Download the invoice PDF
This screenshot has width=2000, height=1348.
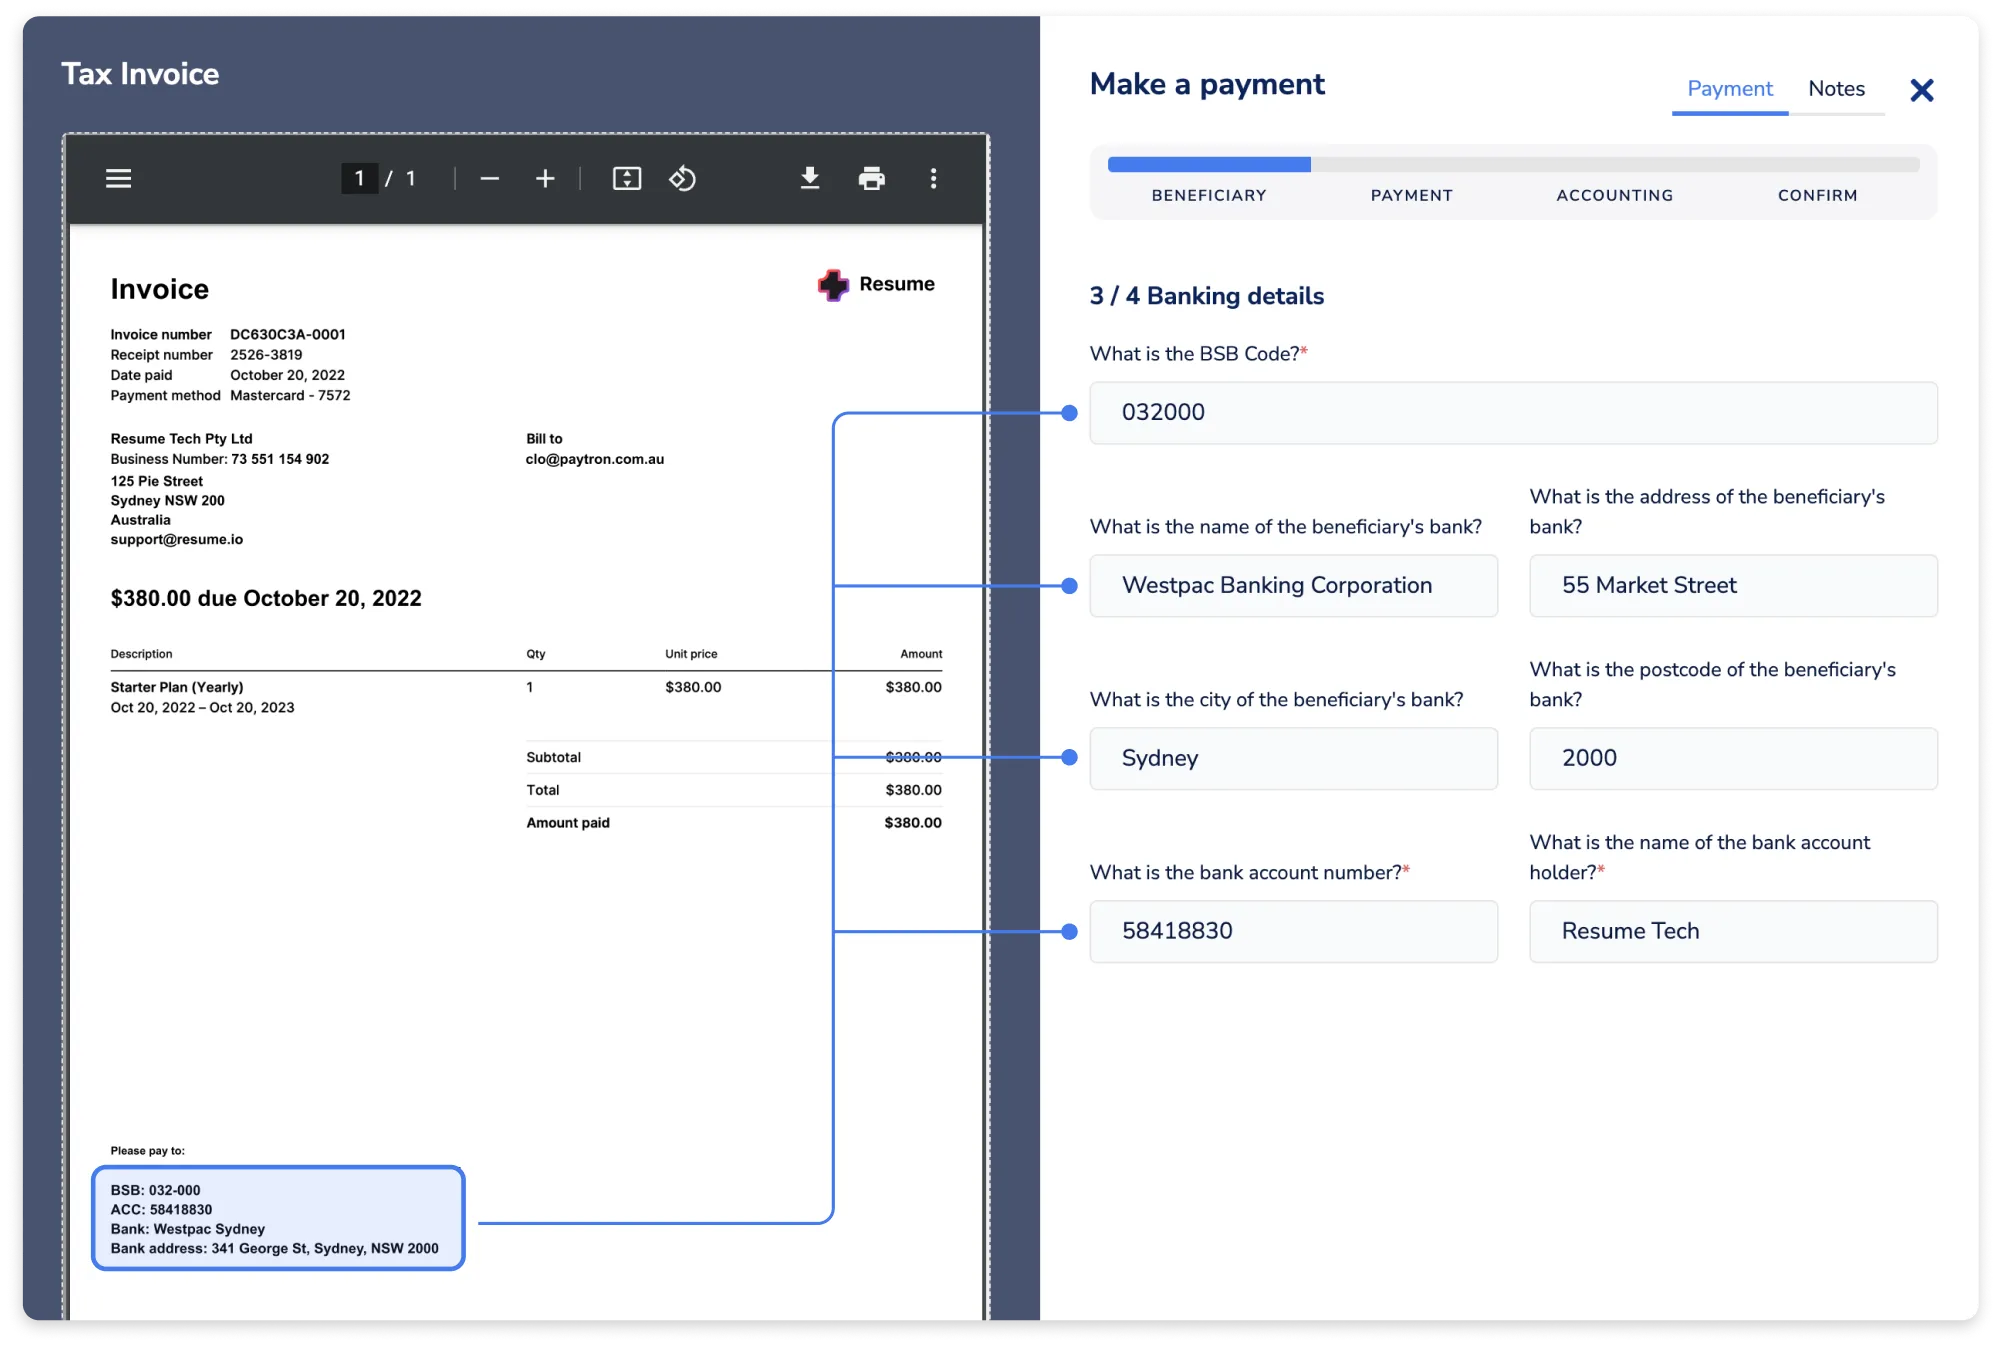(x=810, y=179)
